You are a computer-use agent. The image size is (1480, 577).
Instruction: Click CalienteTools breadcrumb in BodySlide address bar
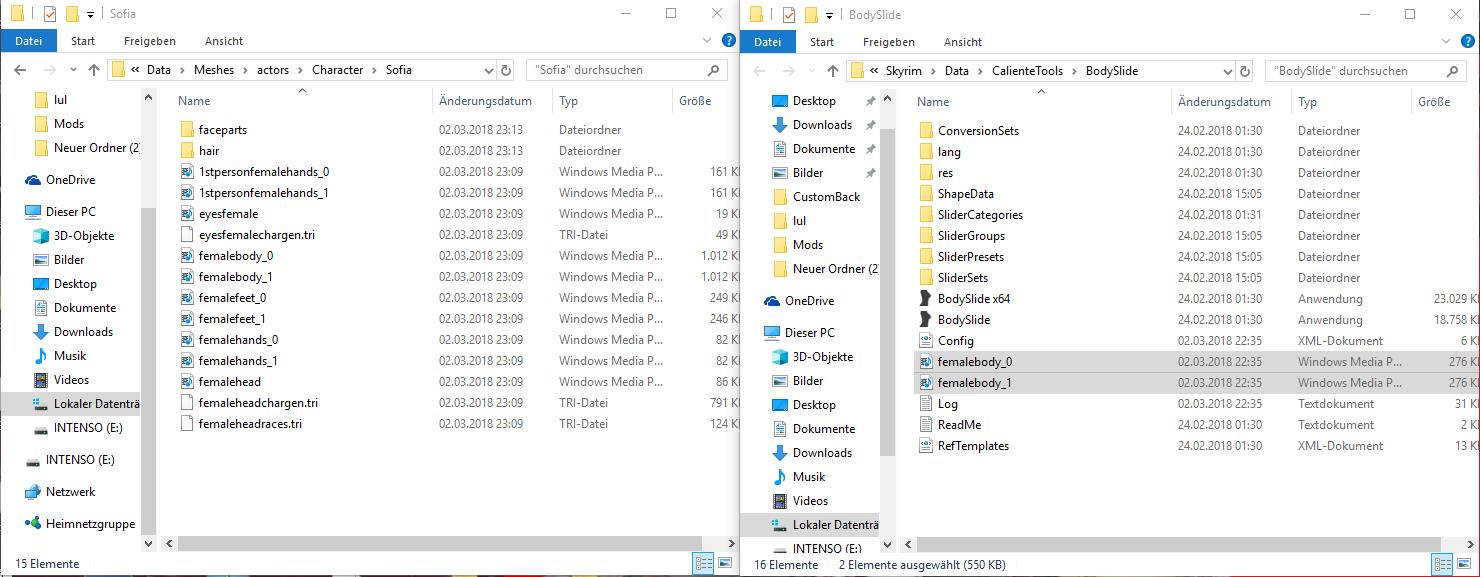pyautogui.click(x=1029, y=71)
